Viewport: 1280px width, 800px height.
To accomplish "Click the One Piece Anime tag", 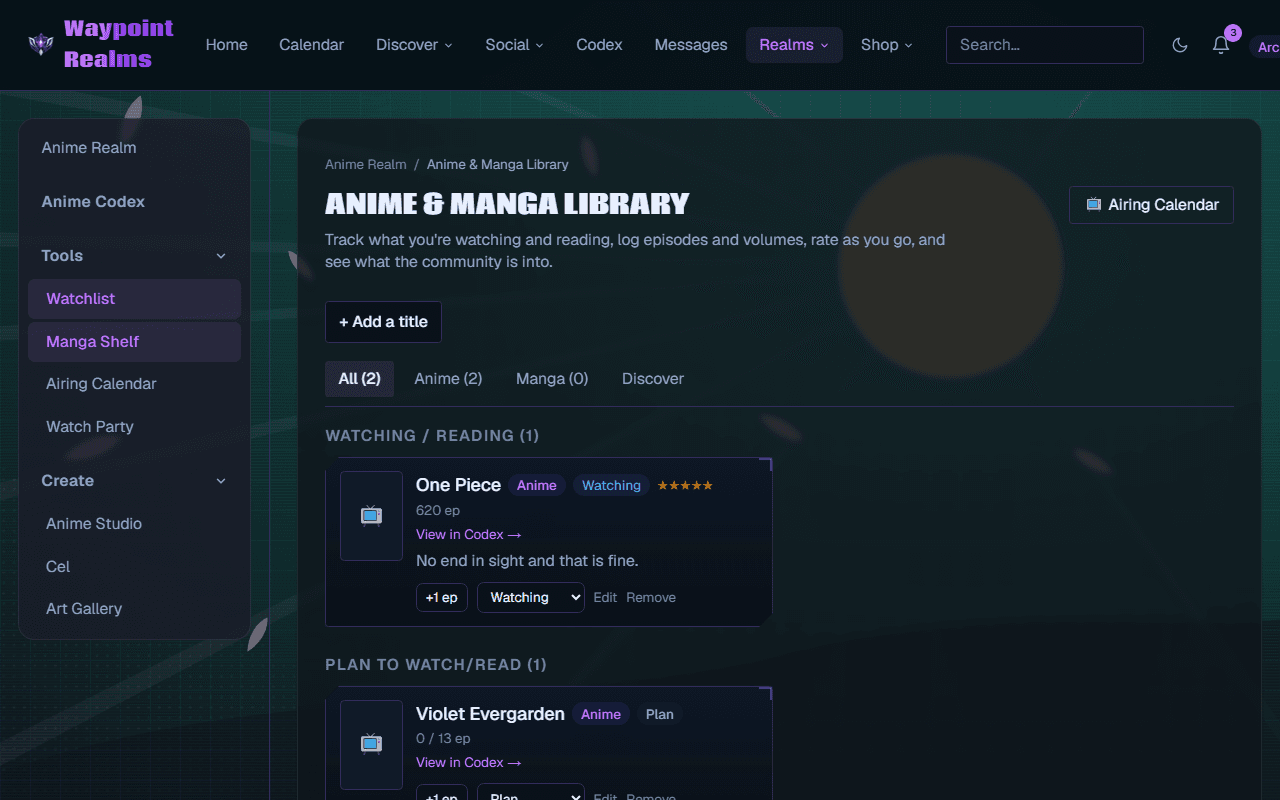I will 537,485.
